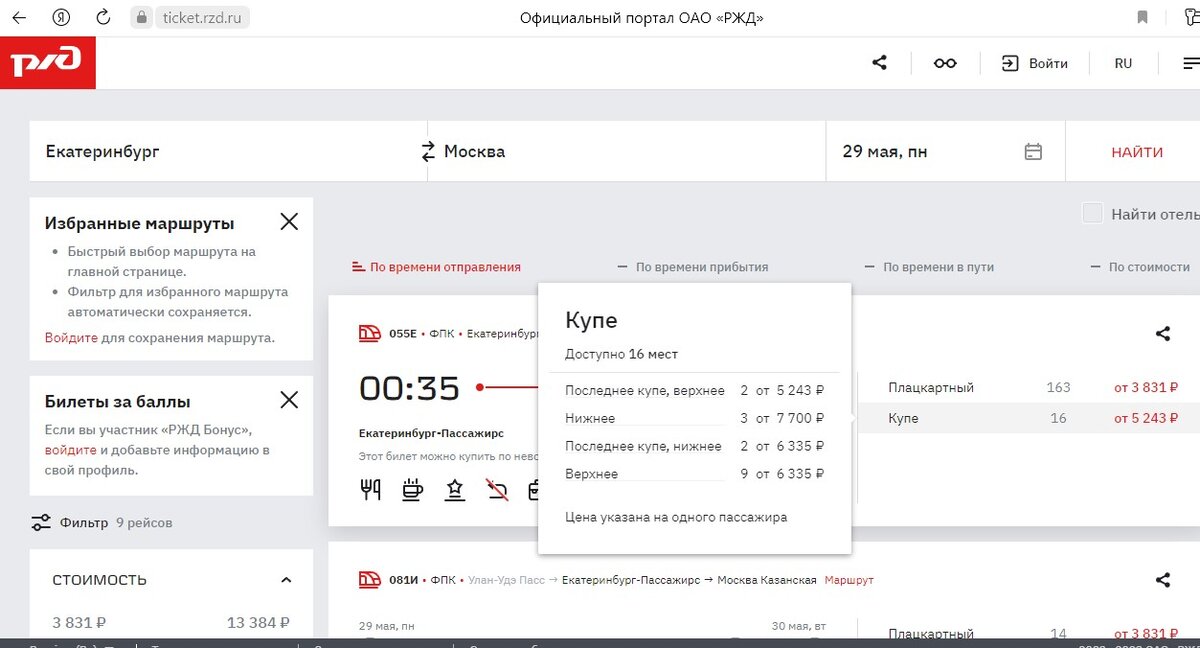Click maximum price 13 384 ₽ value

258,623
